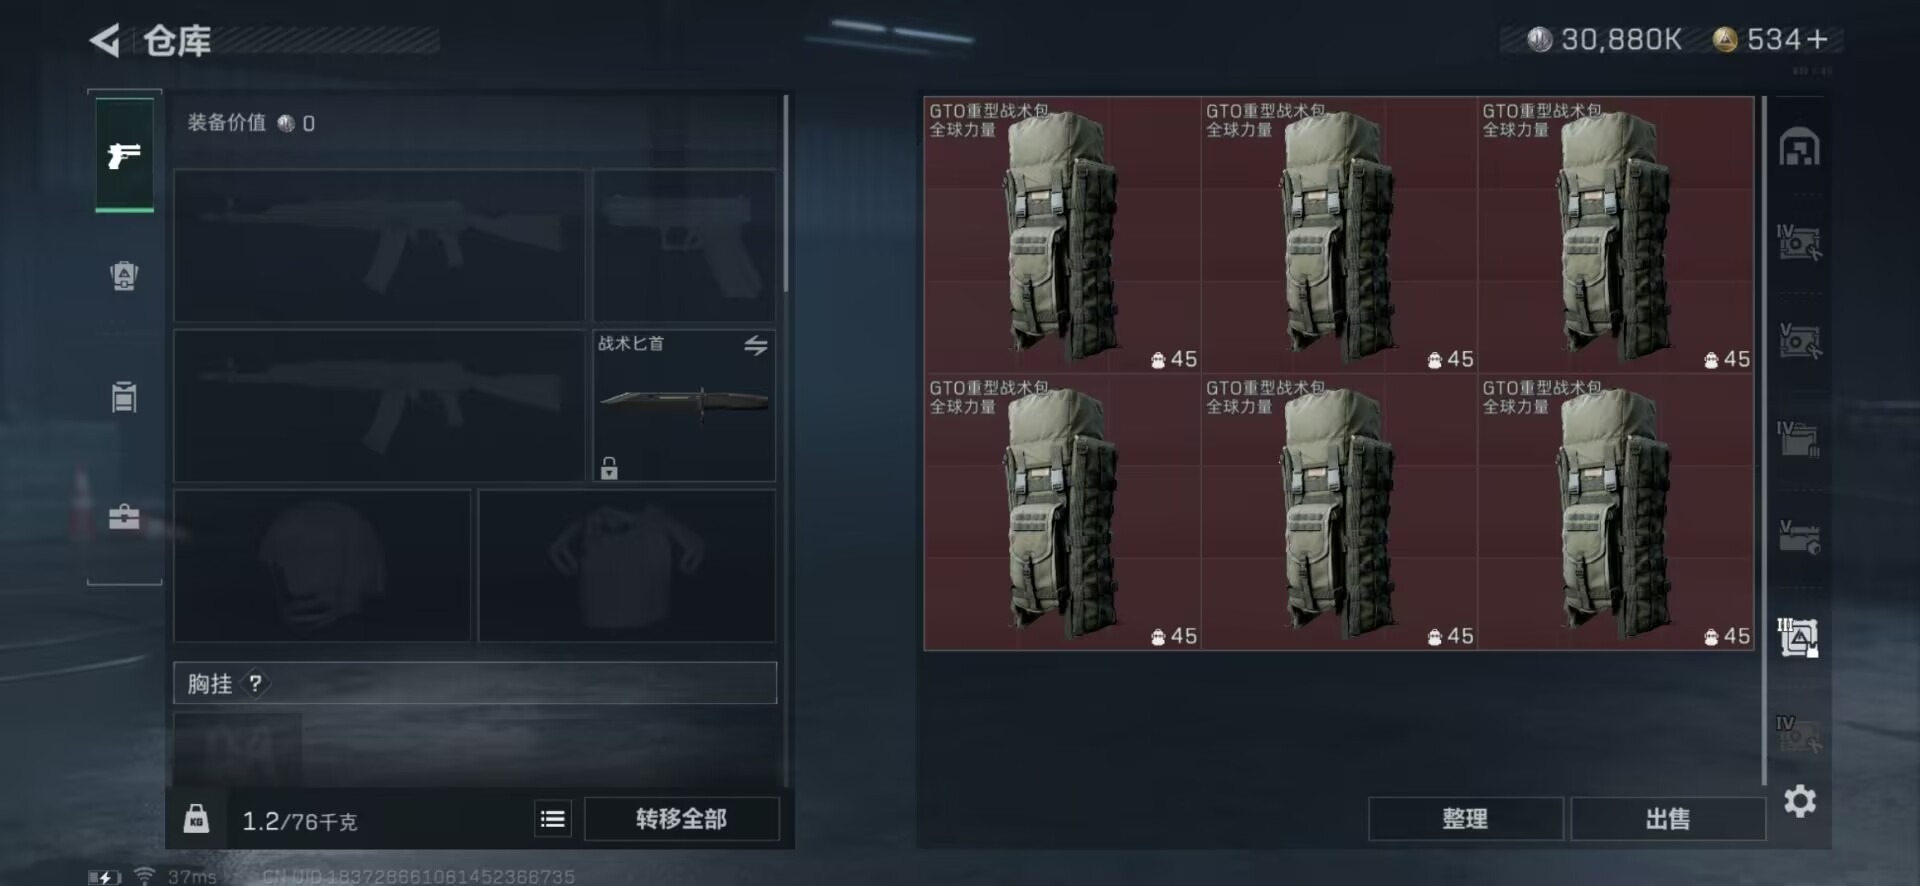Select the weapons pistol tab in left sidebar

coord(124,155)
